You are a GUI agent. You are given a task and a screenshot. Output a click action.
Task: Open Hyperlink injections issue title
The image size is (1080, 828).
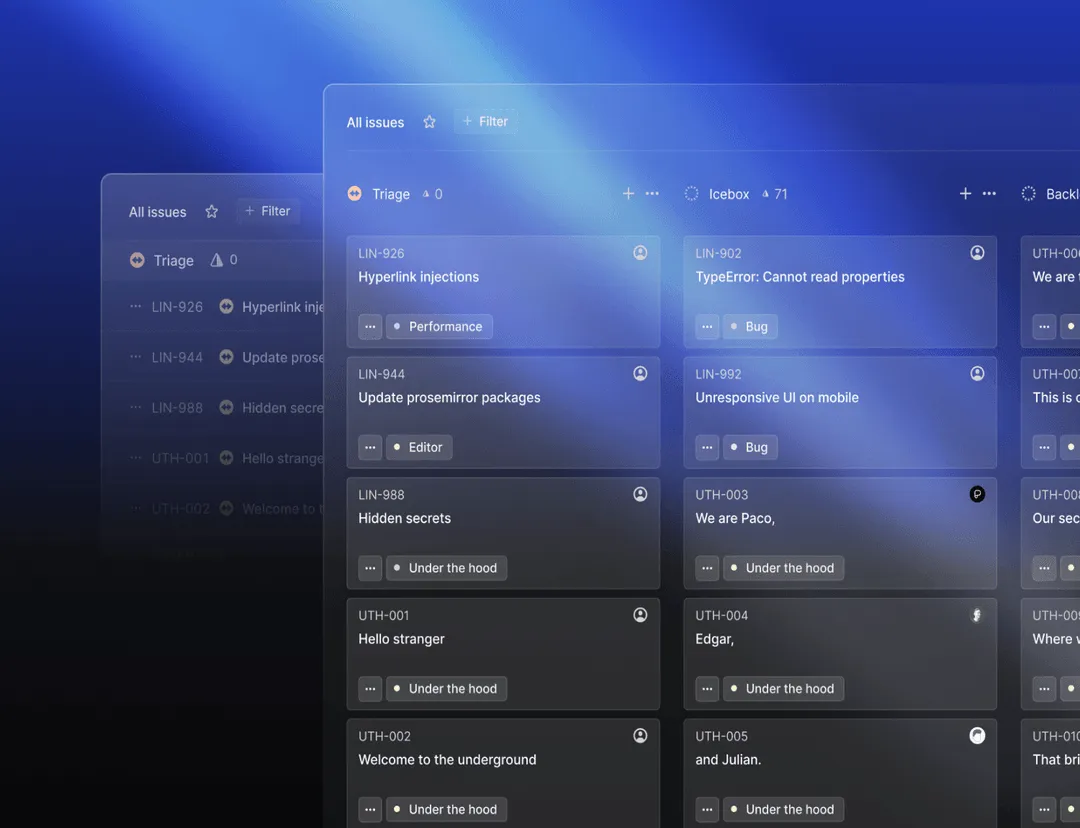pos(418,277)
